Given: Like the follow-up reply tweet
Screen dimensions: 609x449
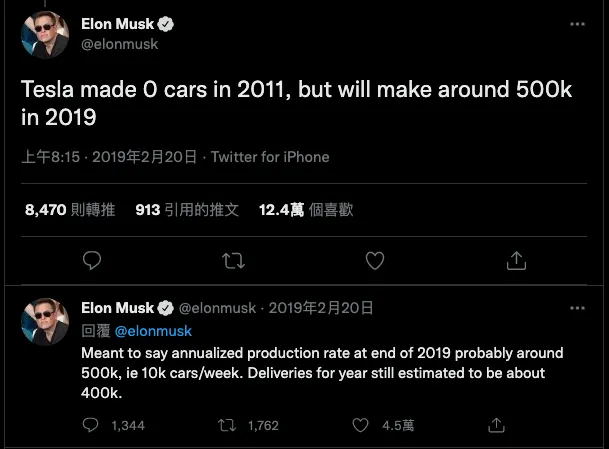Looking at the screenshot, I should pyautogui.click(x=362, y=425).
